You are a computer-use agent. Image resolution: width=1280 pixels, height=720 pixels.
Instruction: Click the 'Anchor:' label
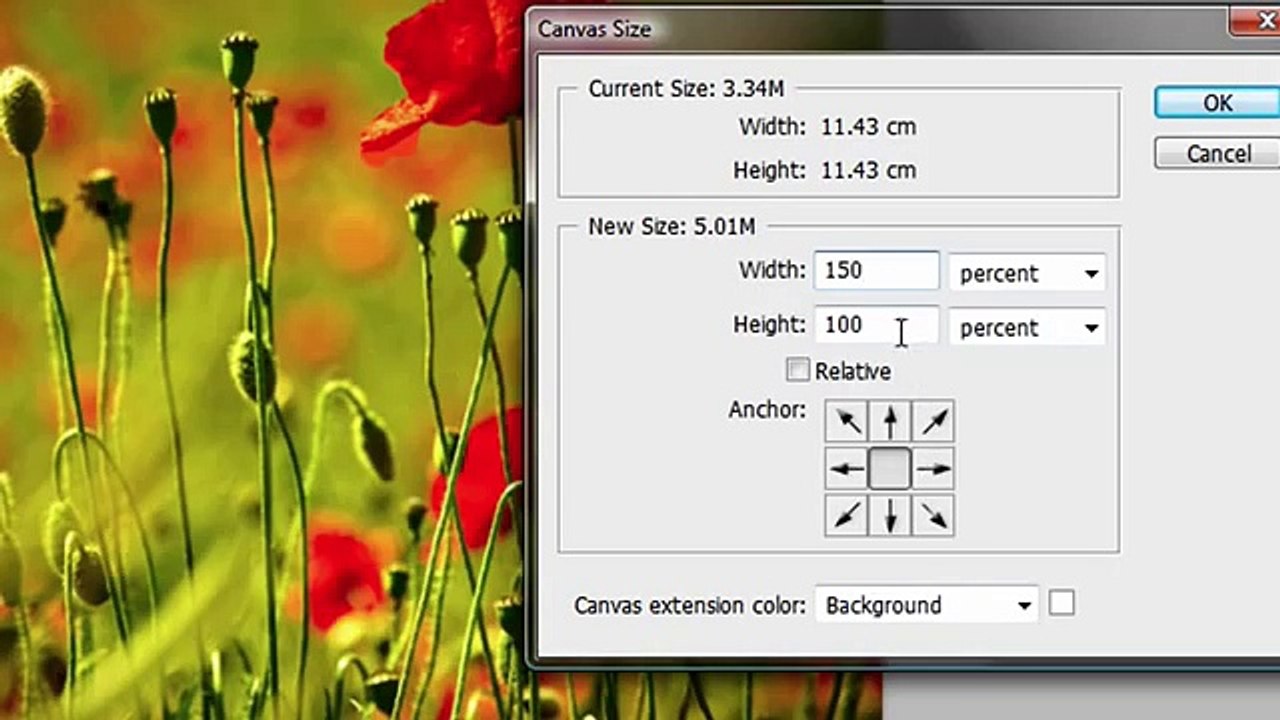pos(767,410)
